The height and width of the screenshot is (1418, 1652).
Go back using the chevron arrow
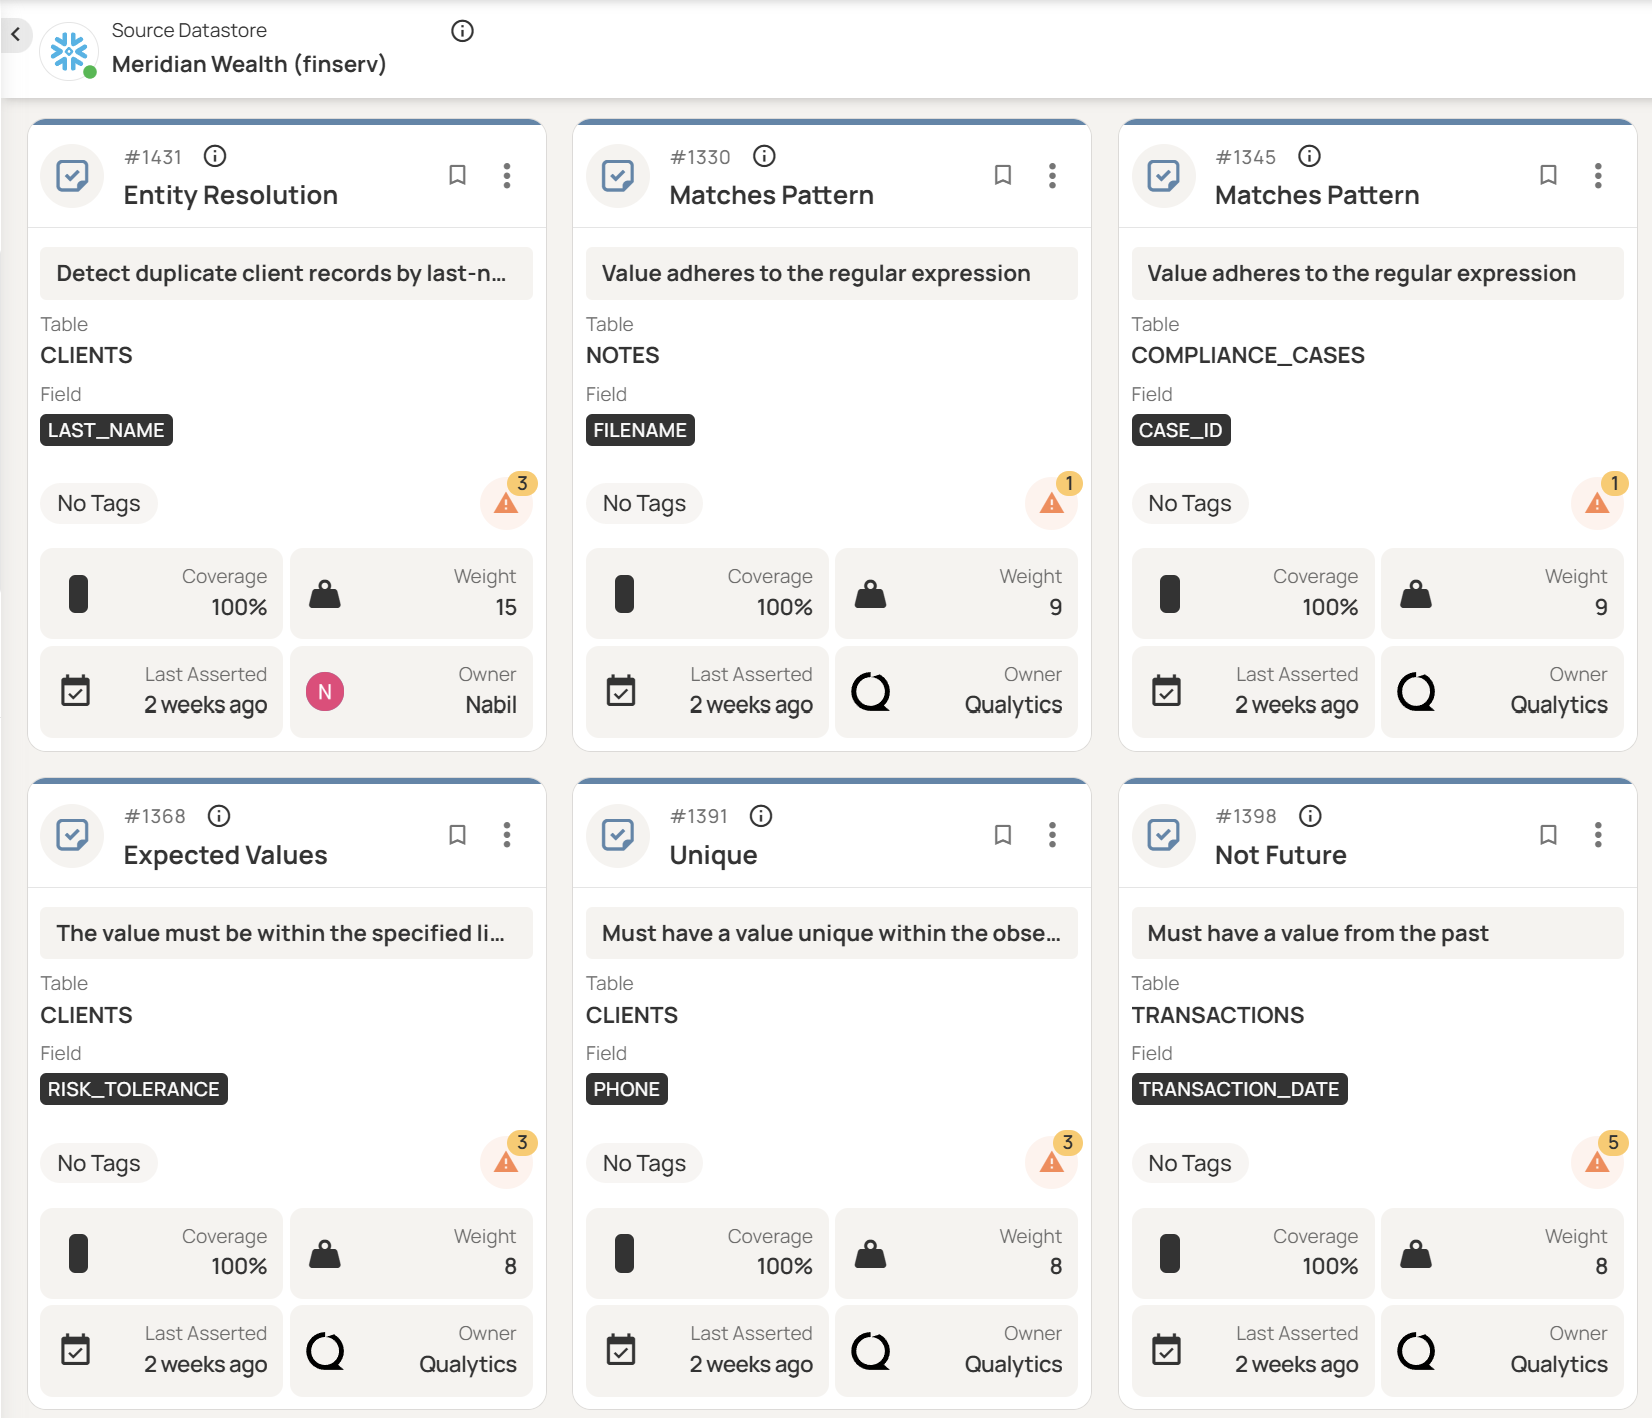(15, 34)
